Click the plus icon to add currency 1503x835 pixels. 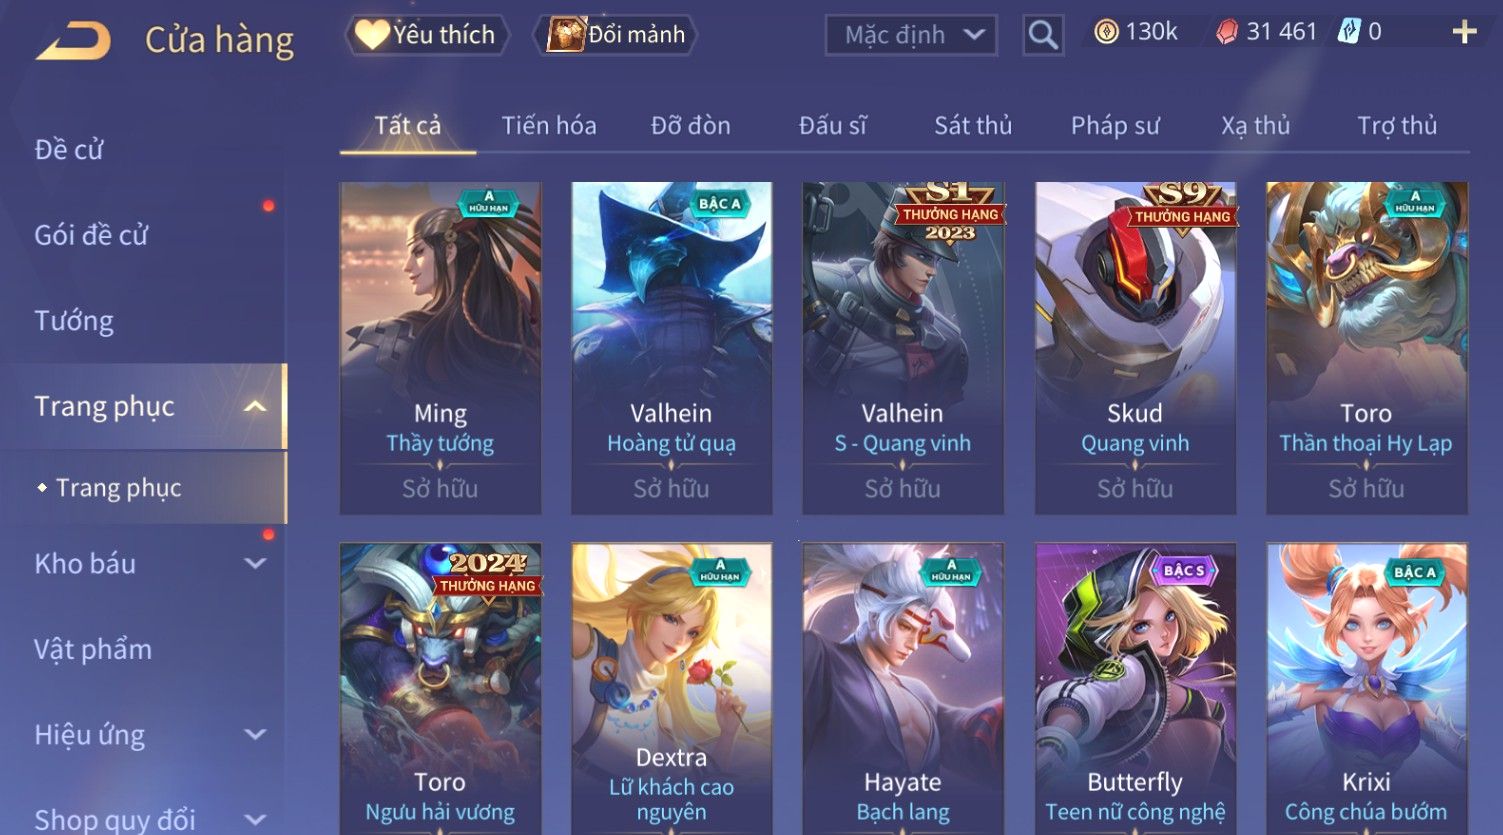(1464, 32)
